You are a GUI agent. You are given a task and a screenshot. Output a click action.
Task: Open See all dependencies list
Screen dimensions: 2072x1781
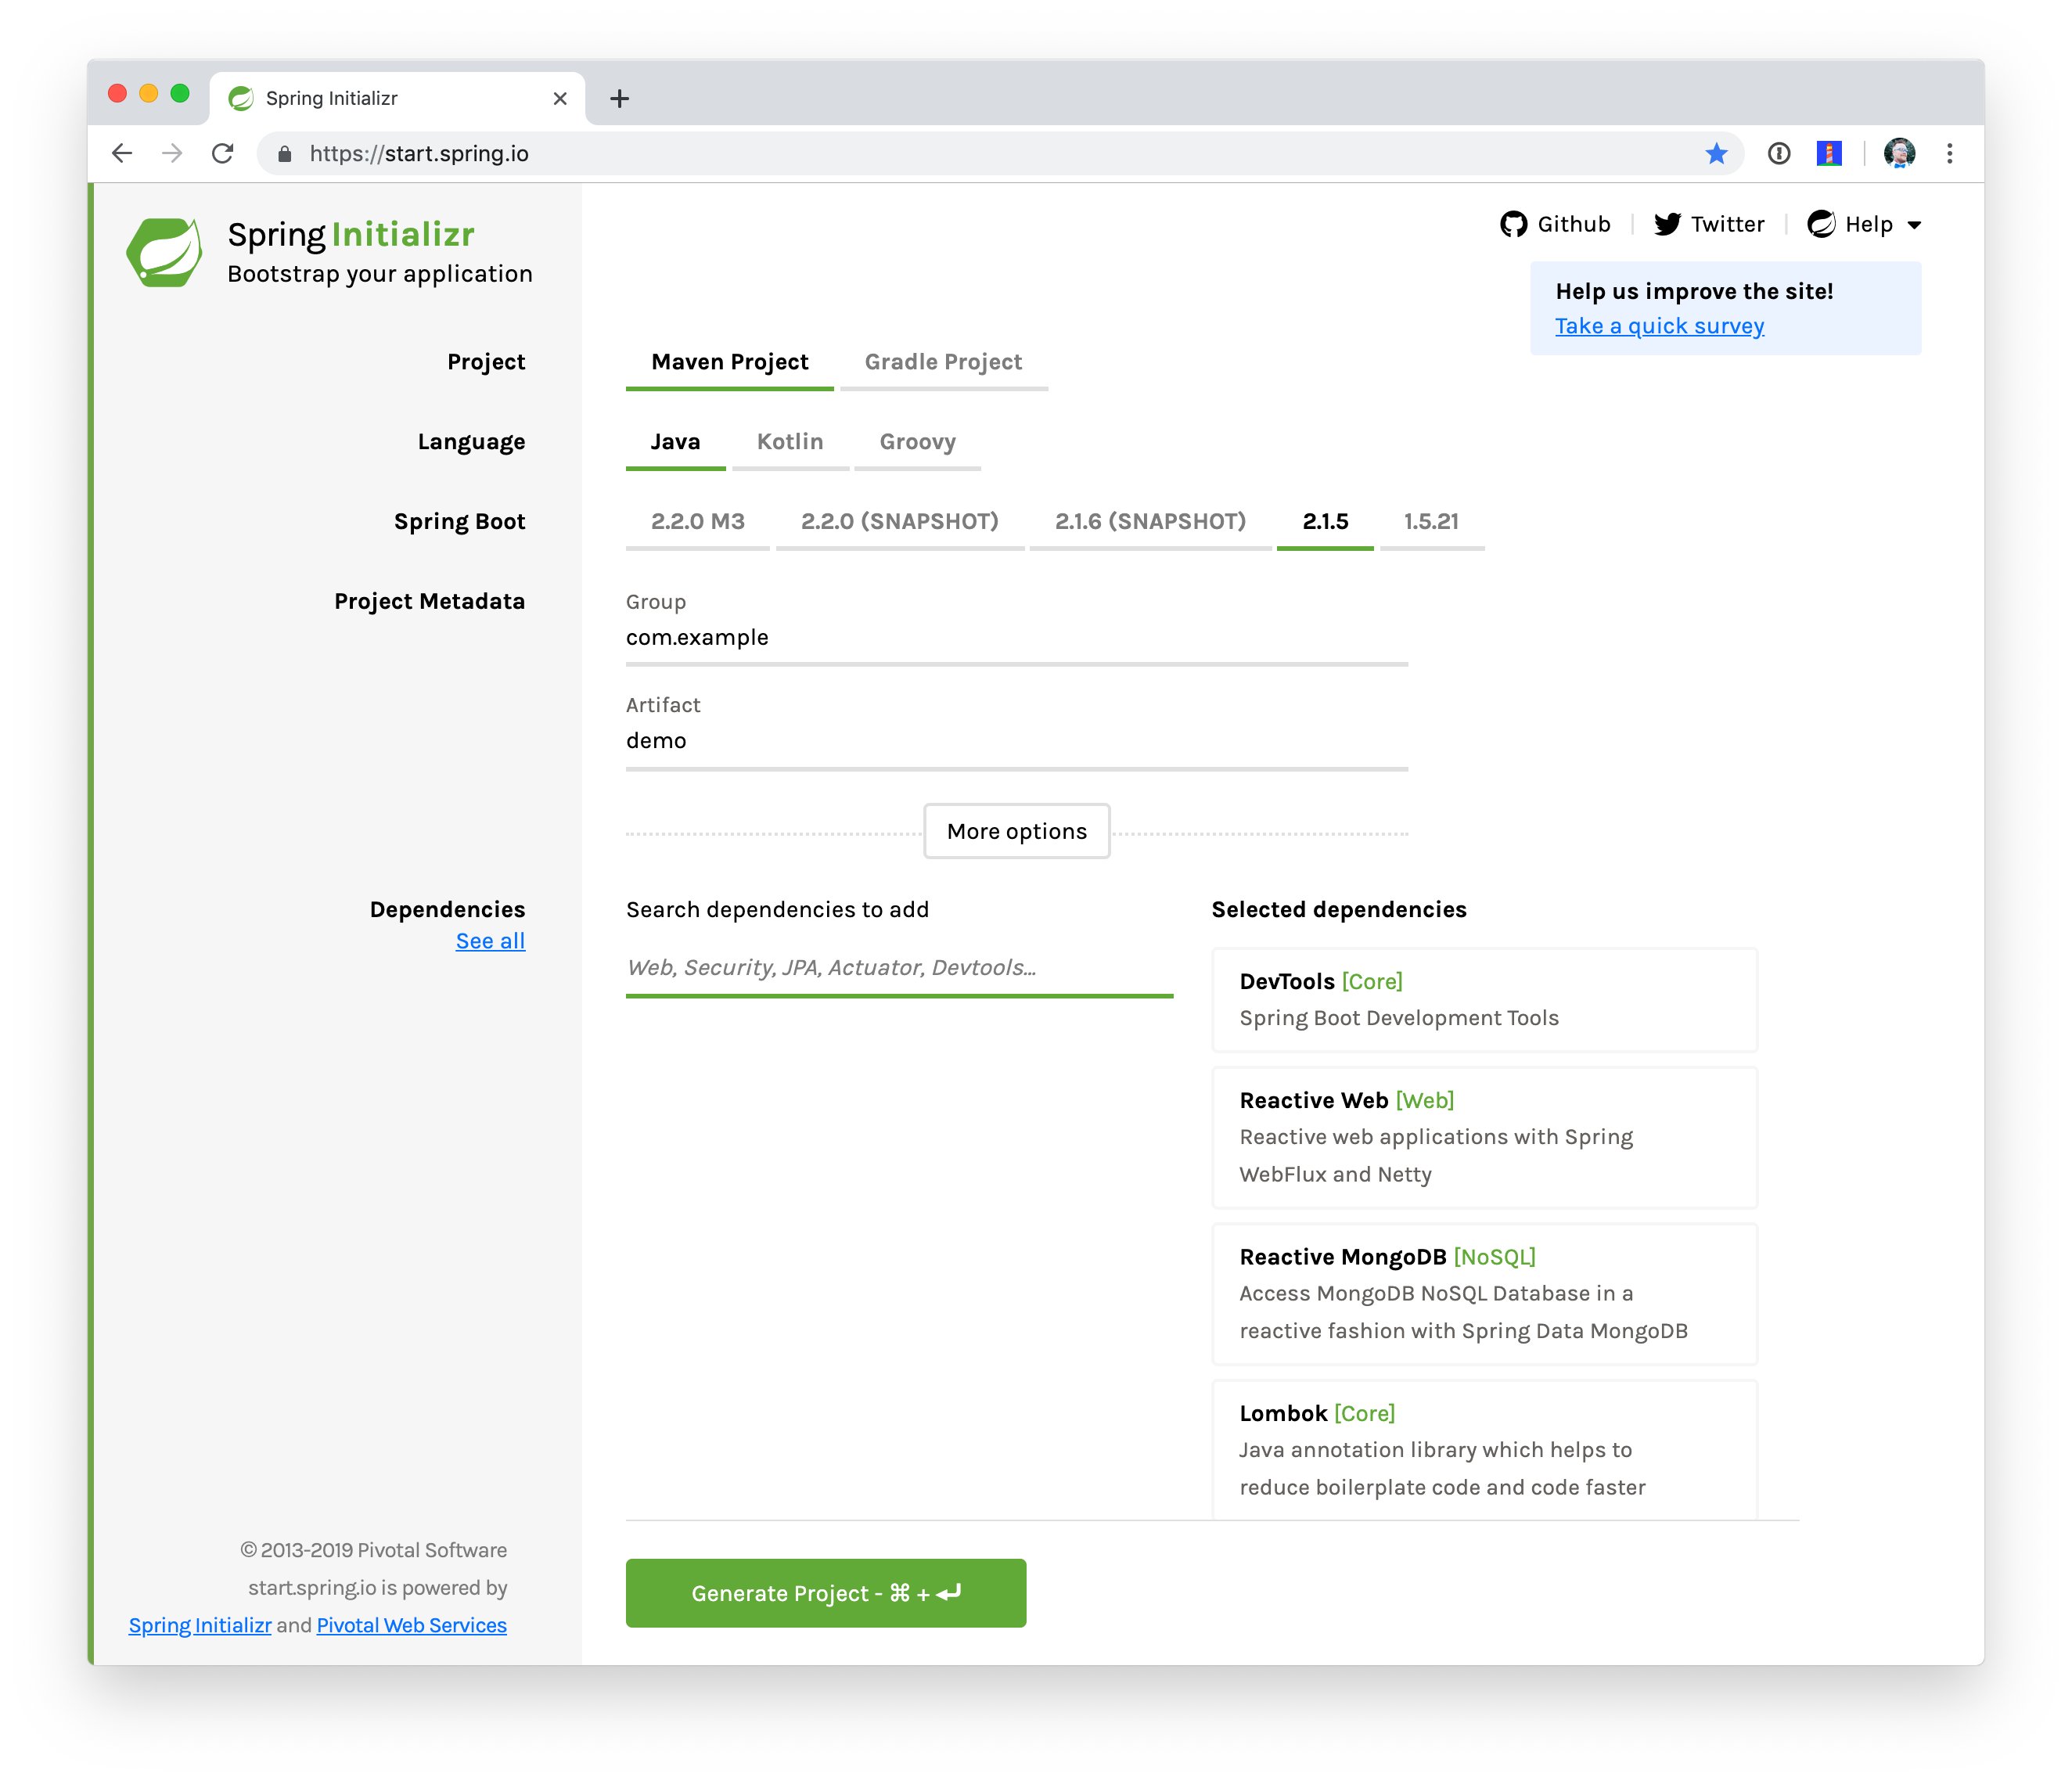(490, 941)
